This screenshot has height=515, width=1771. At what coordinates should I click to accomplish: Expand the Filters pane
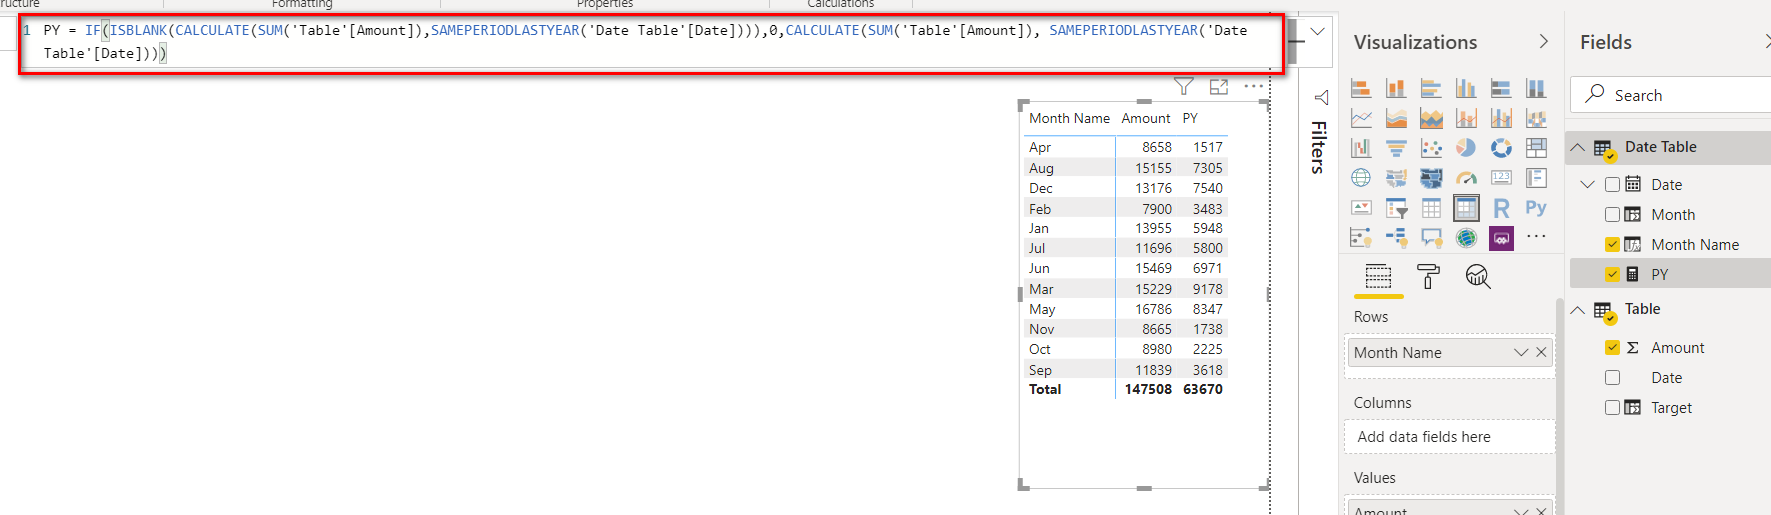[x=1321, y=97]
